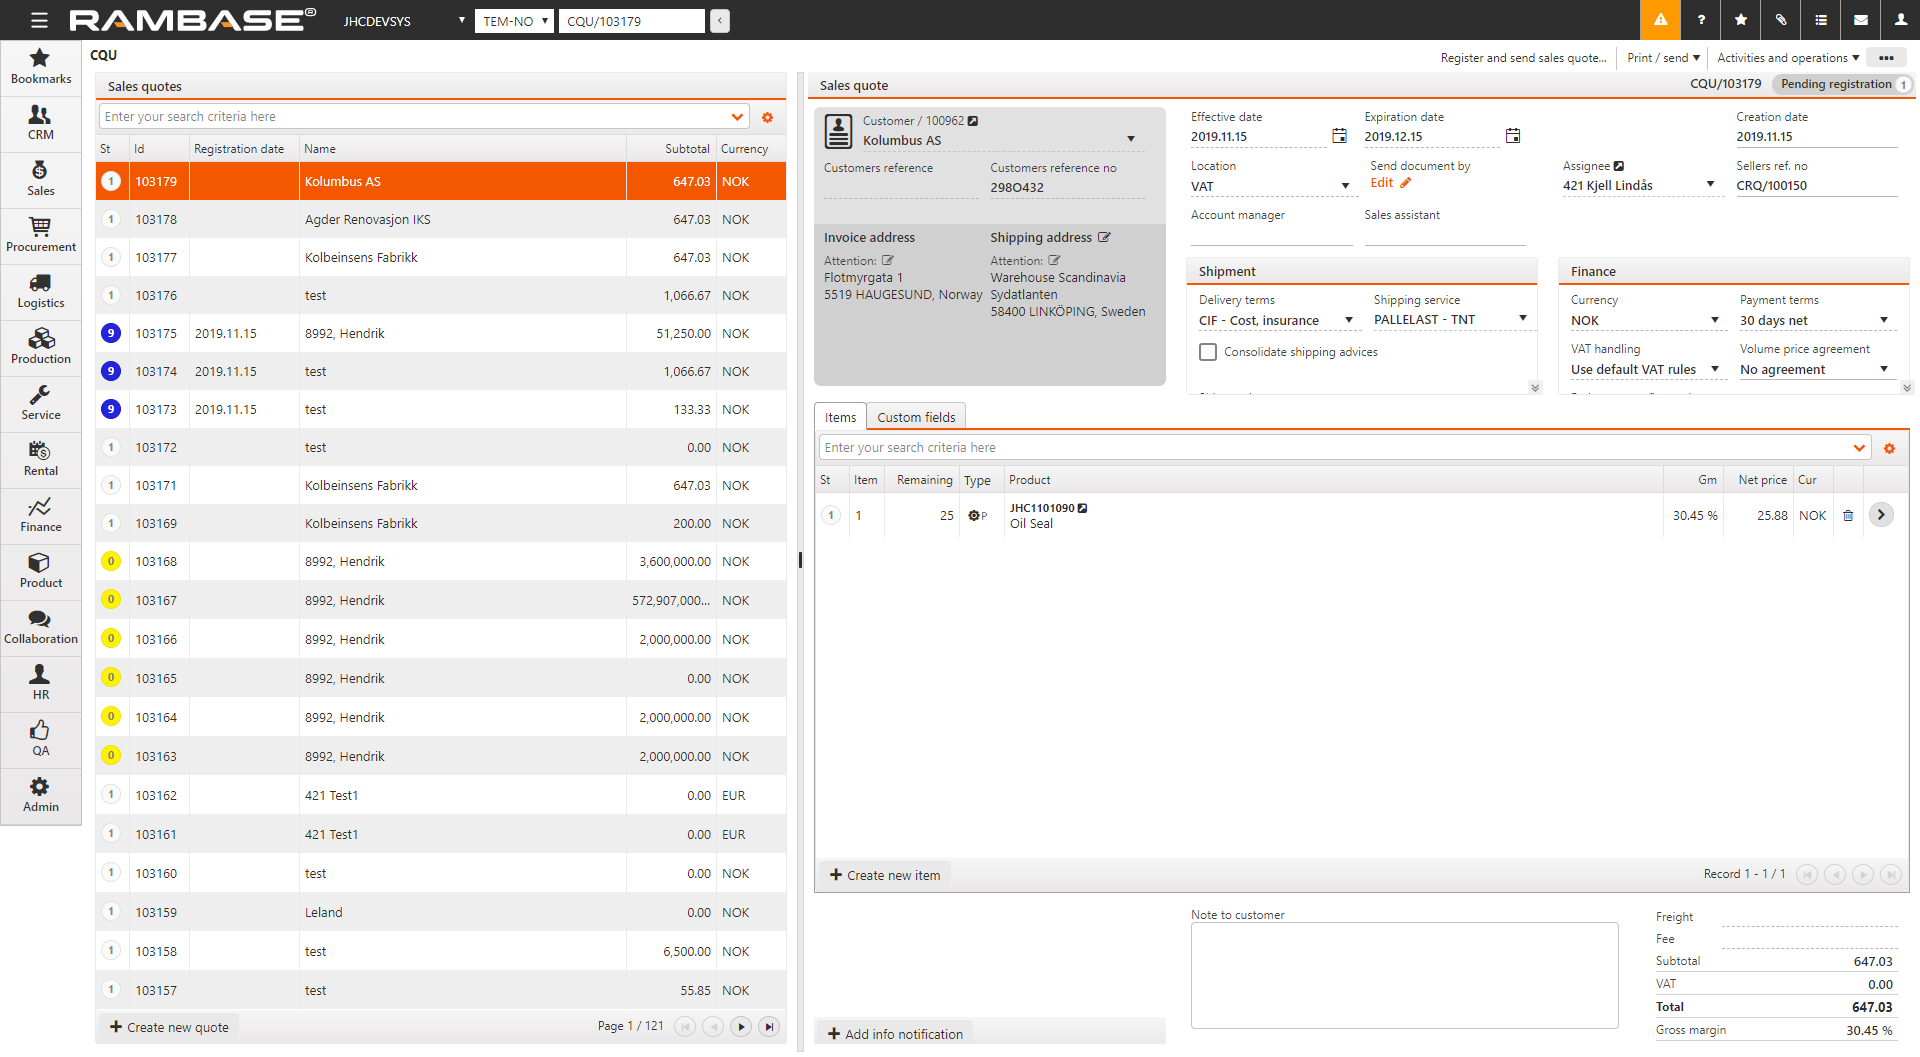Viewport: 1920px width, 1057px height.
Task: Edit the shipping address
Action: click(x=1104, y=237)
